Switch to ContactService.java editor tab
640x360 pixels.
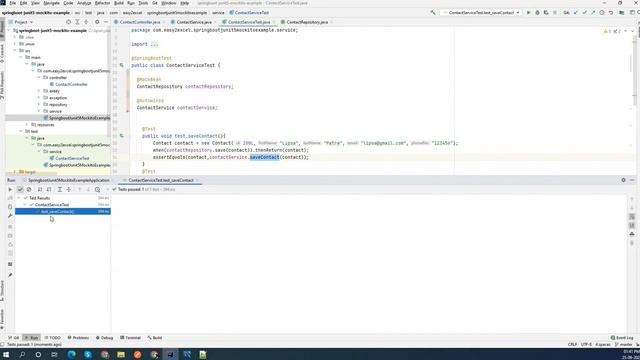[194, 22]
